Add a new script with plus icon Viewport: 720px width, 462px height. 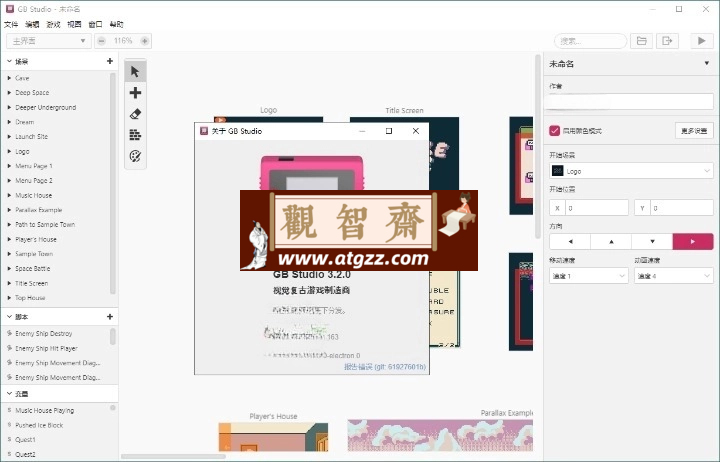click(110, 316)
